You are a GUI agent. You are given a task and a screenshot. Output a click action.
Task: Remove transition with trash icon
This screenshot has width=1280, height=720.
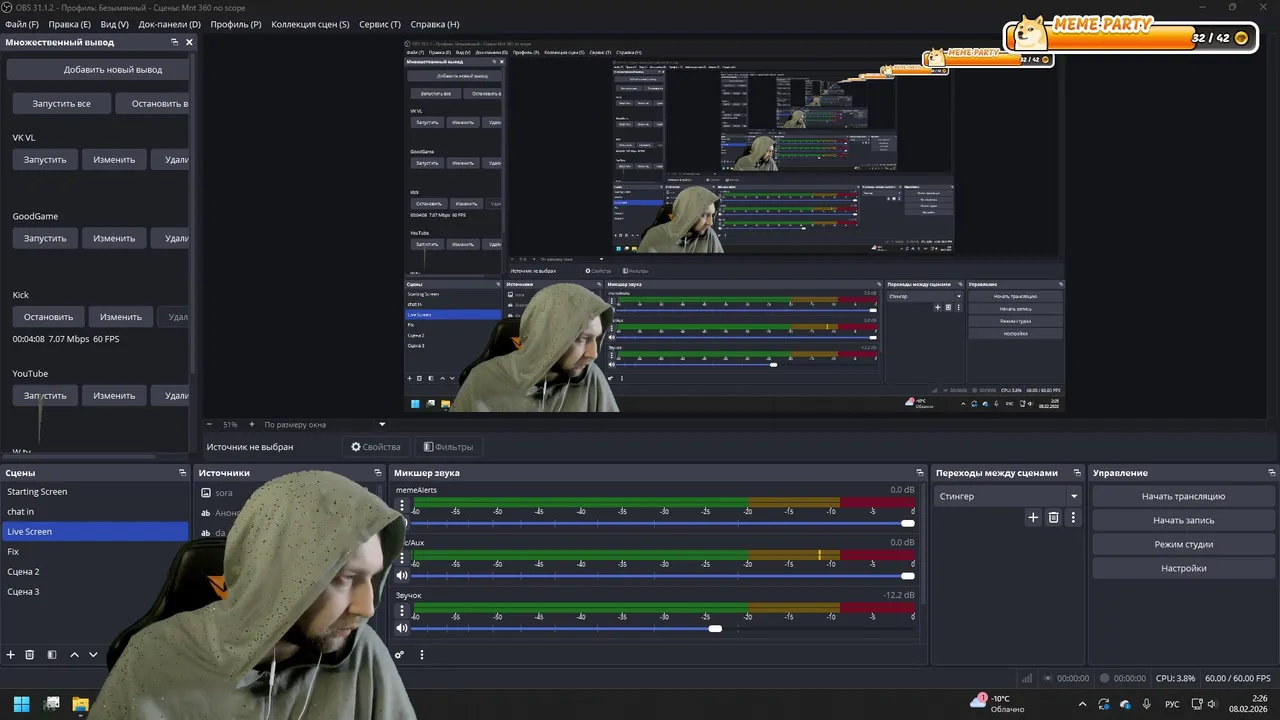[x=1053, y=518]
